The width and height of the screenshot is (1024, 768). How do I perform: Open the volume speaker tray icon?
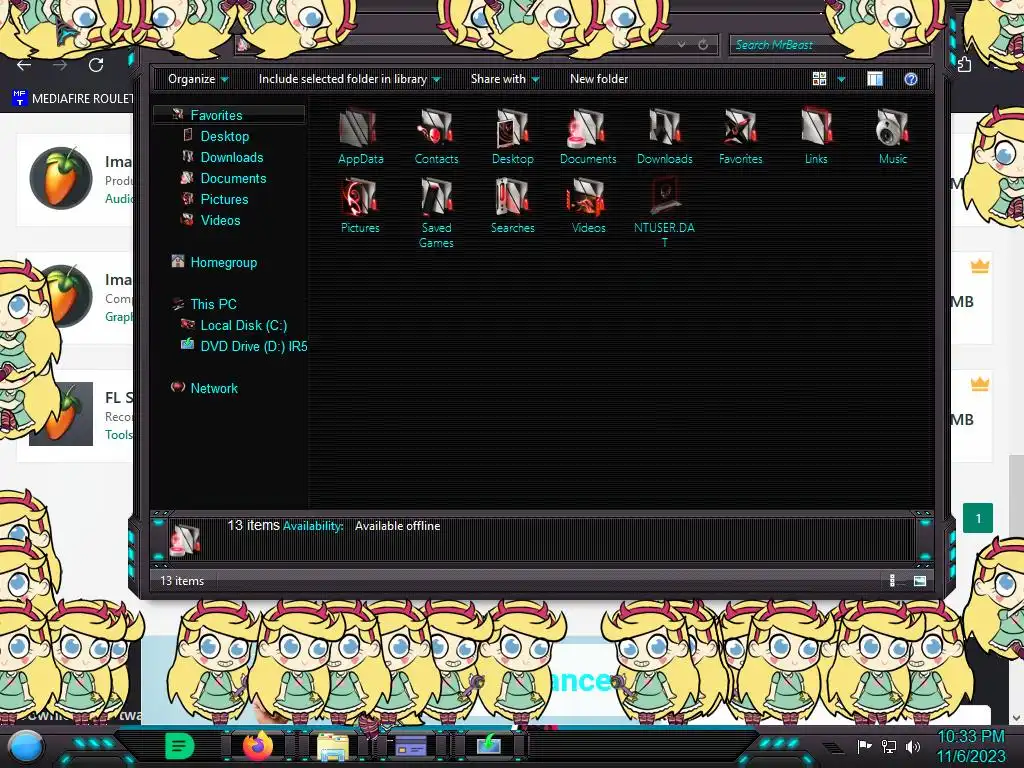[x=913, y=746]
